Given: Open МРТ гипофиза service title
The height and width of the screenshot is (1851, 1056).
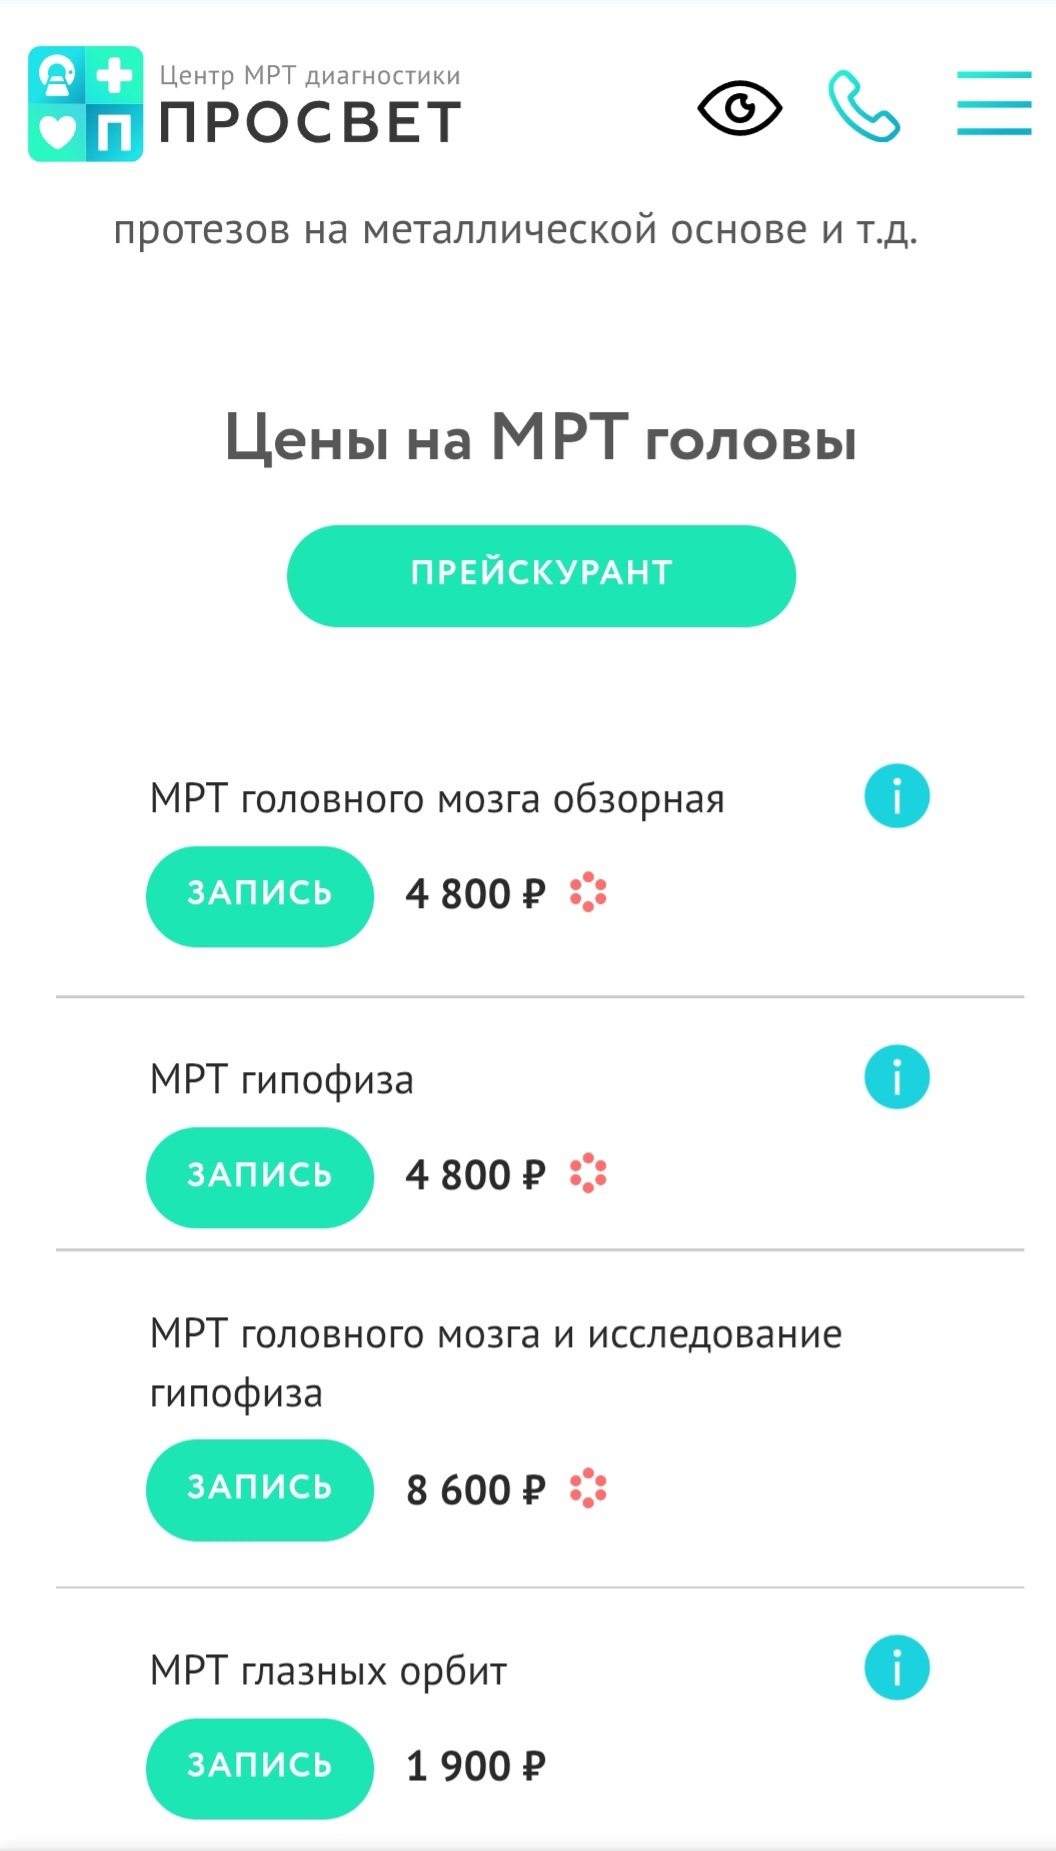Looking at the screenshot, I should pyautogui.click(x=281, y=1081).
